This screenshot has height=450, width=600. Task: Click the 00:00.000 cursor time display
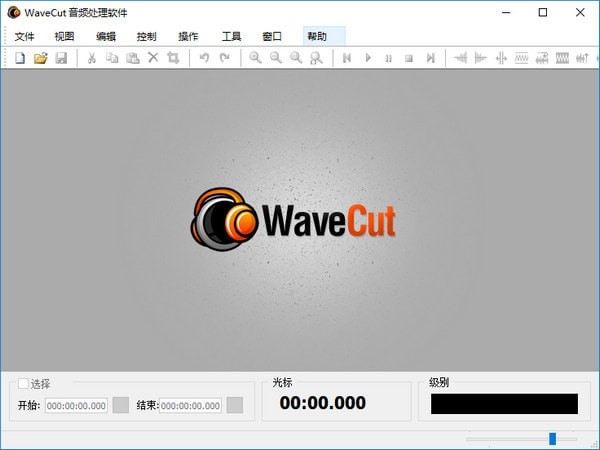point(323,403)
